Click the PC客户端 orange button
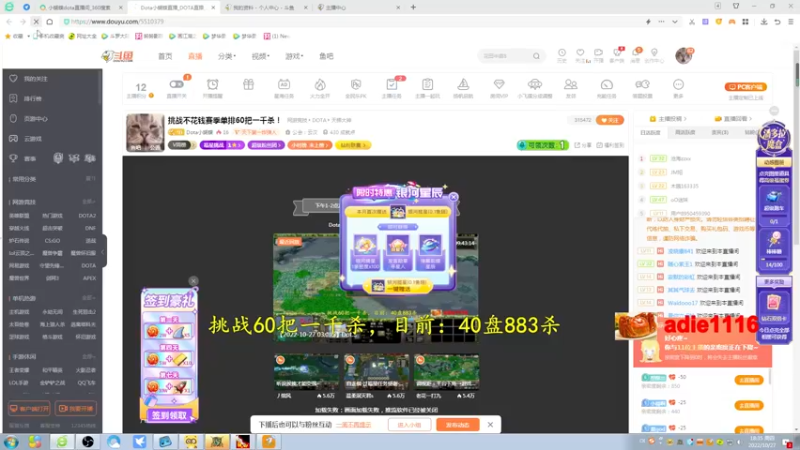 pos(745,87)
